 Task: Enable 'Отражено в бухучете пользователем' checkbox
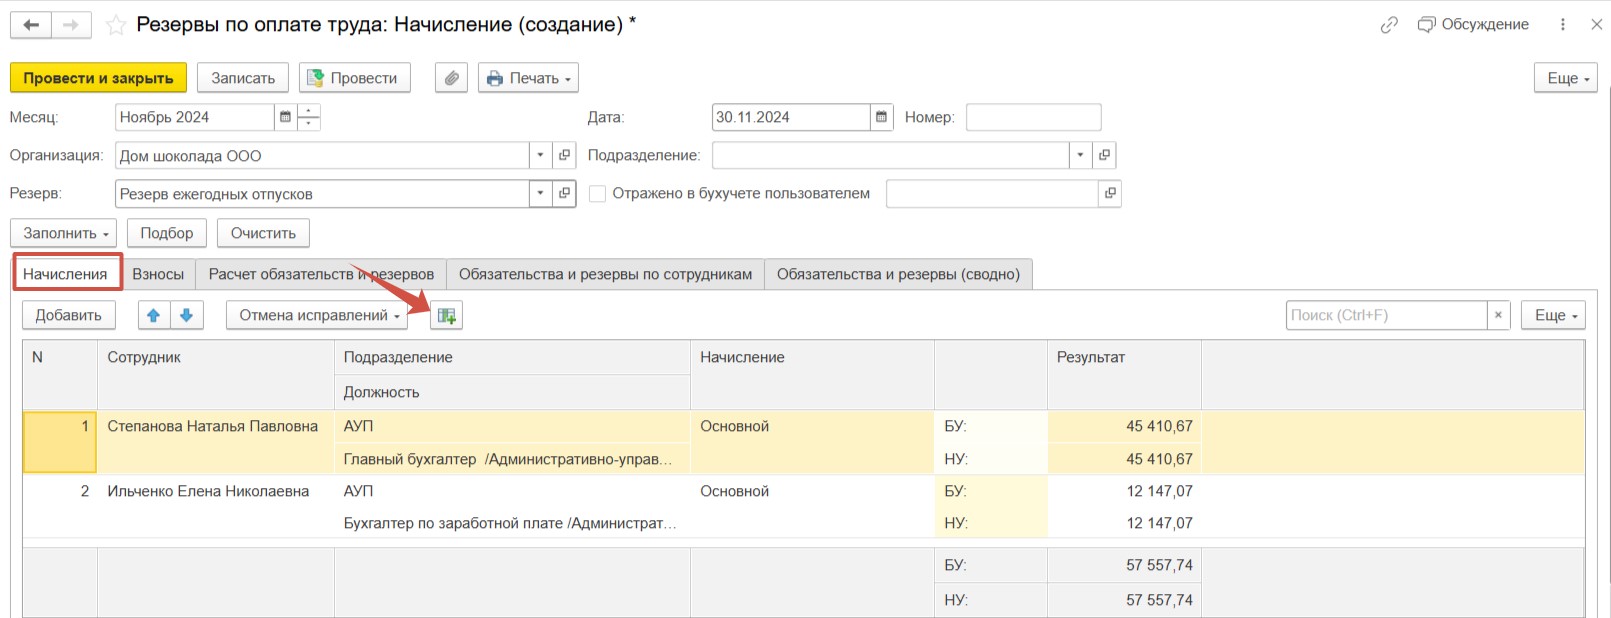[598, 194]
